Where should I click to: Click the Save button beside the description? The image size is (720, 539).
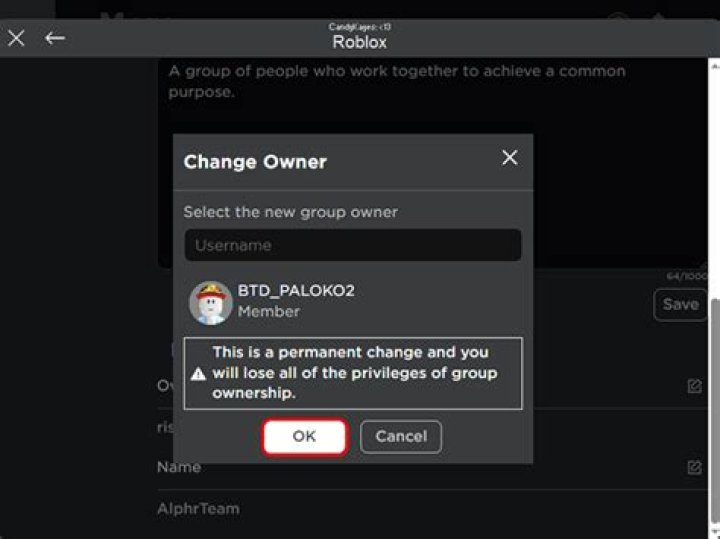[x=680, y=304]
